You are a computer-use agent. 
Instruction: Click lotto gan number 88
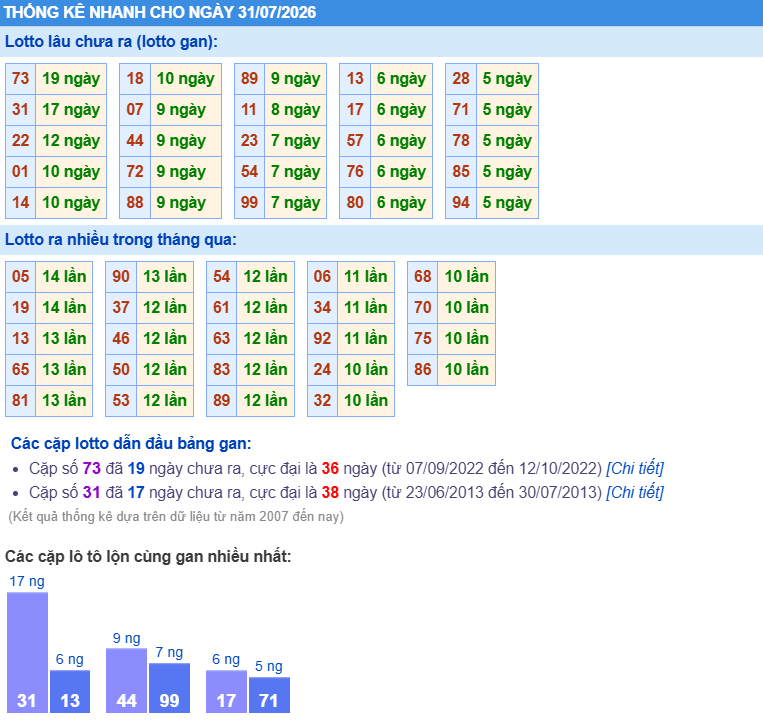click(x=135, y=203)
